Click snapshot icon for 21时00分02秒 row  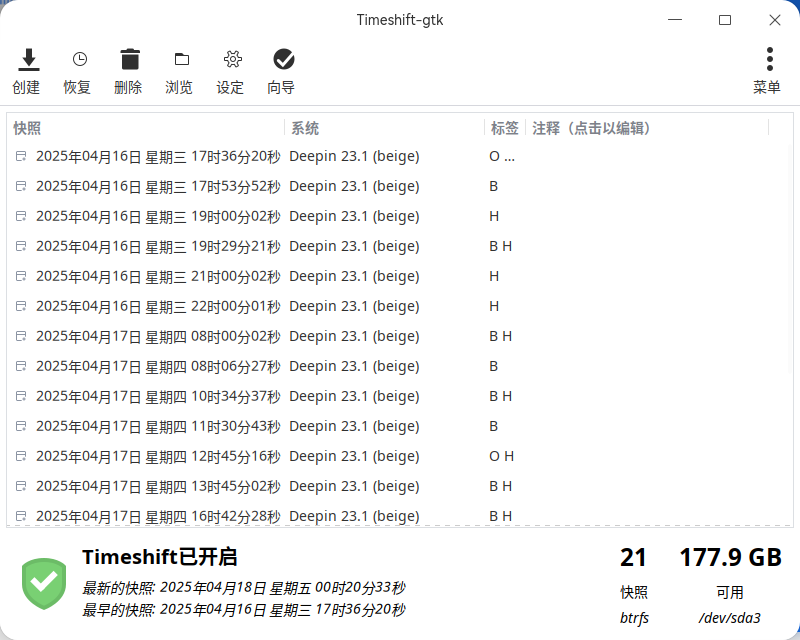click(x=21, y=276)
